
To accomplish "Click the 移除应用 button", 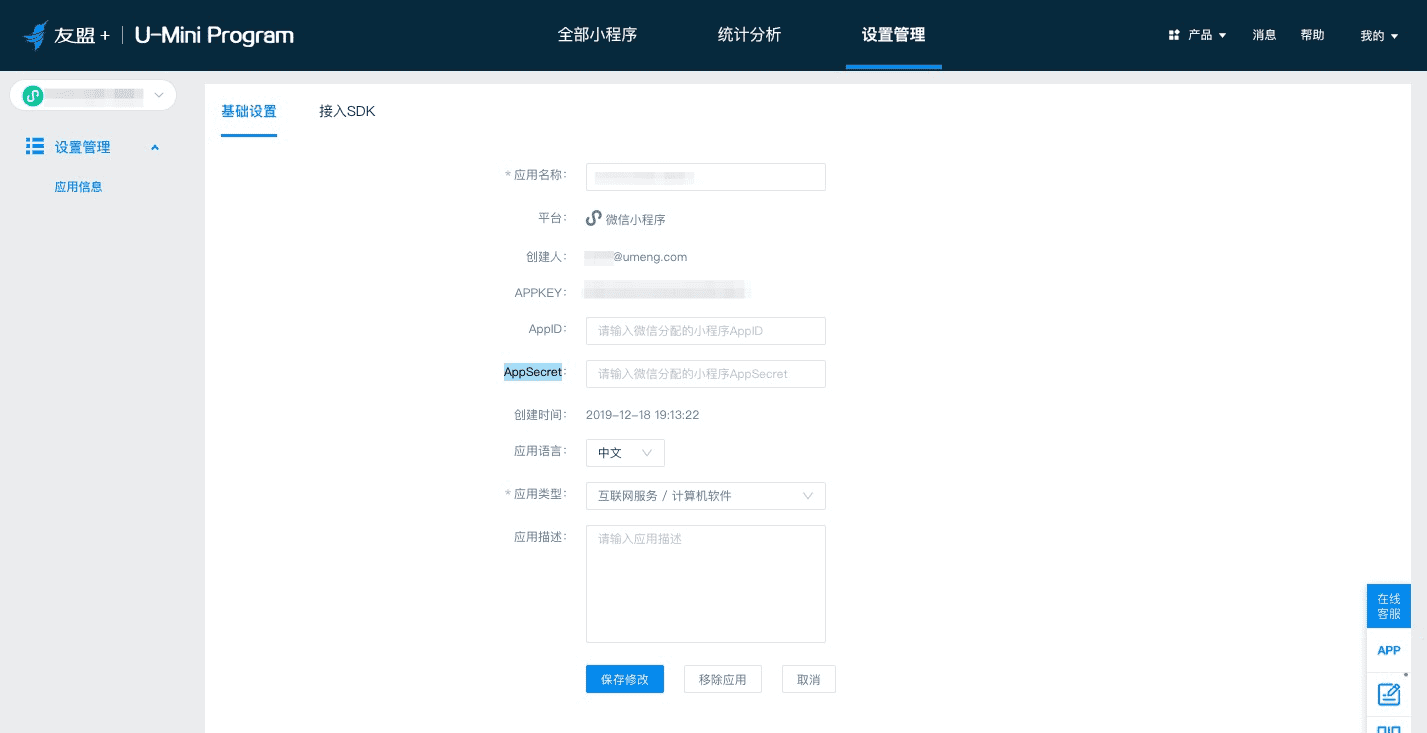I will click(723, 679).
